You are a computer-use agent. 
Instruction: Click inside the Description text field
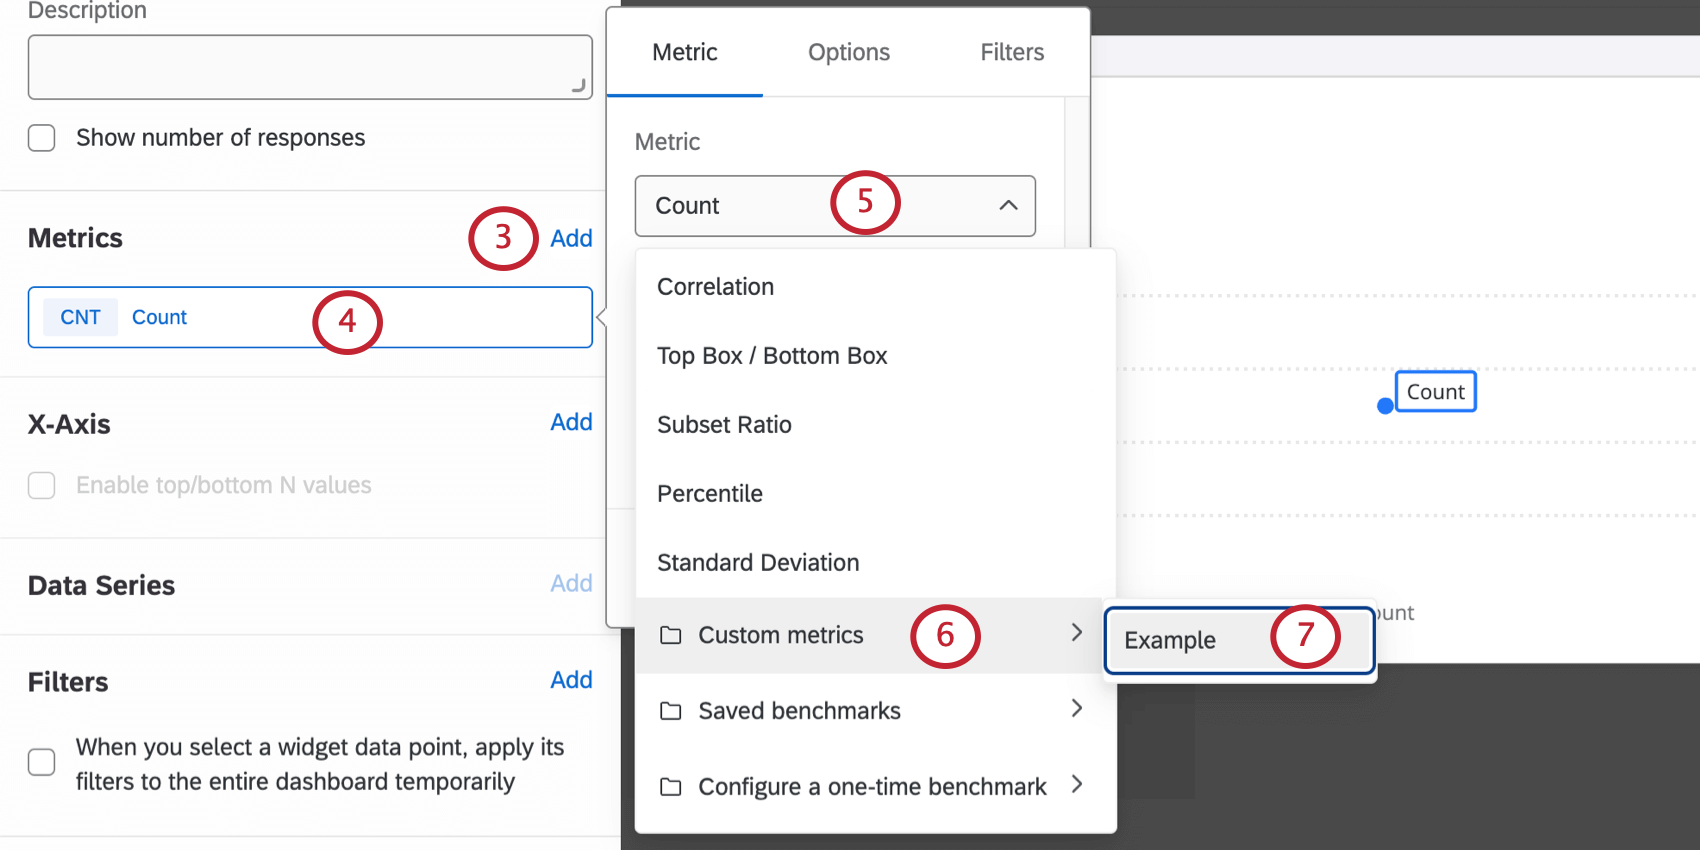click(310, 66)
